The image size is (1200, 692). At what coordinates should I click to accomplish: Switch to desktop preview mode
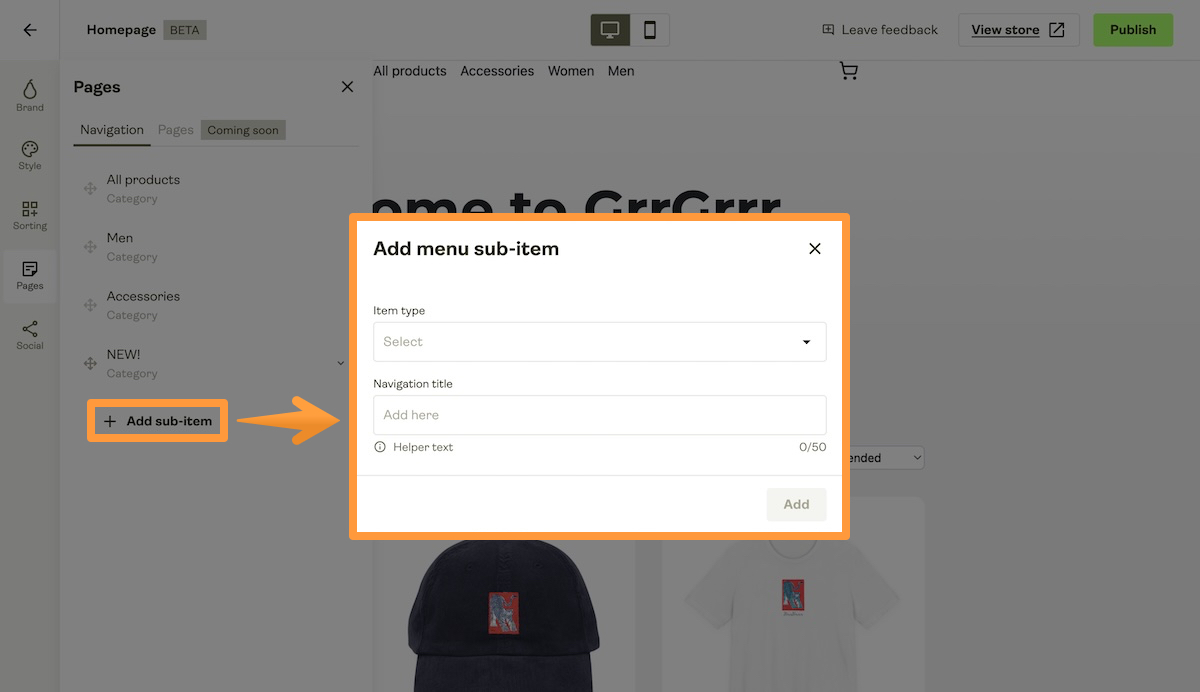click(x=610, y=30)
